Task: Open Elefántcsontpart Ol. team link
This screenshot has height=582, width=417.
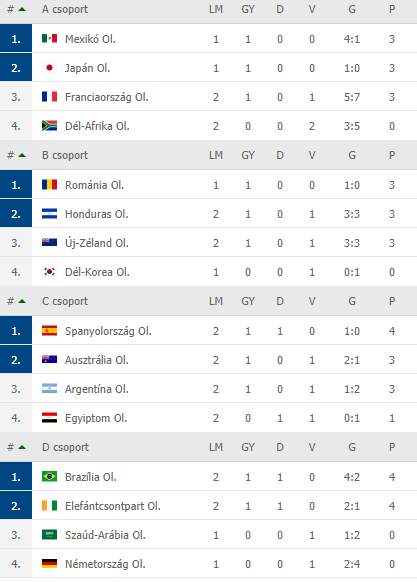Action: tap(113, 506)
